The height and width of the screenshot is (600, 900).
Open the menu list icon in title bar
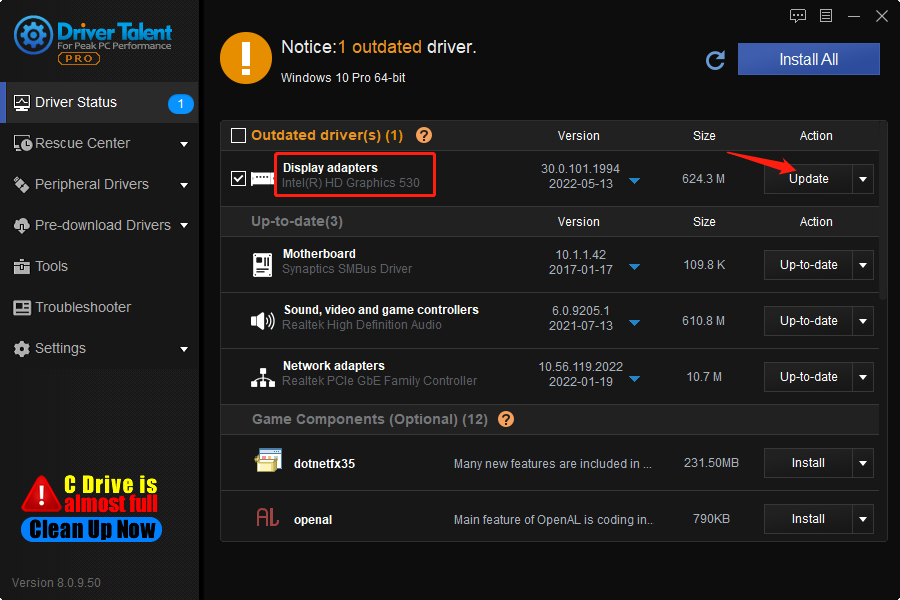(x=825, y=16)
